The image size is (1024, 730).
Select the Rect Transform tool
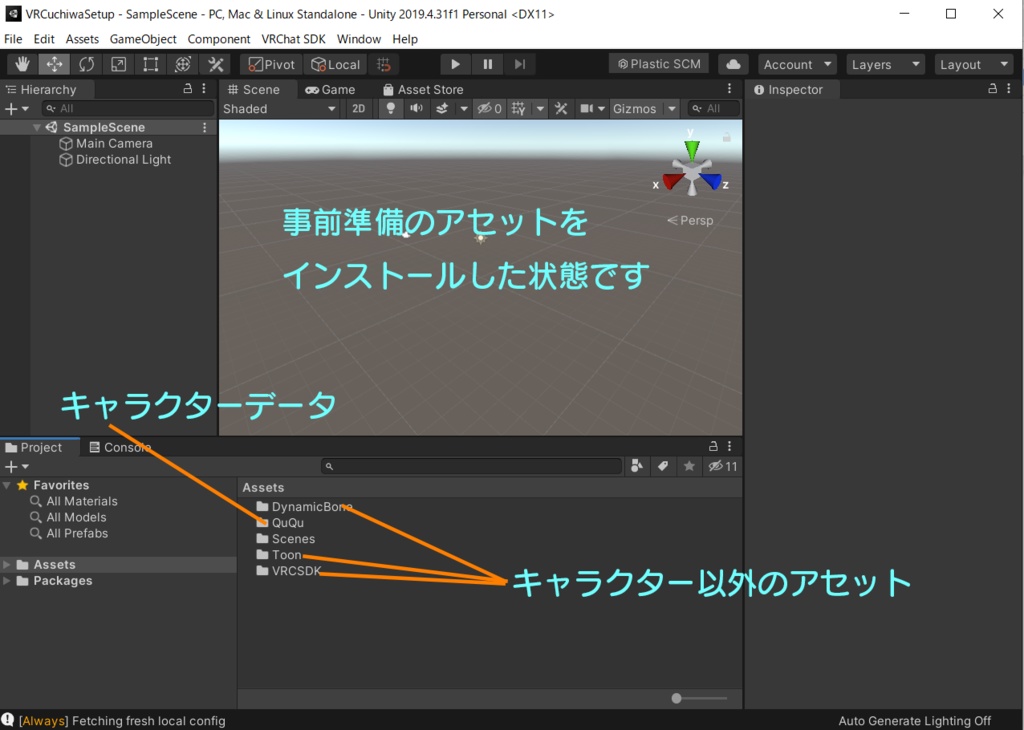[151, 63]
